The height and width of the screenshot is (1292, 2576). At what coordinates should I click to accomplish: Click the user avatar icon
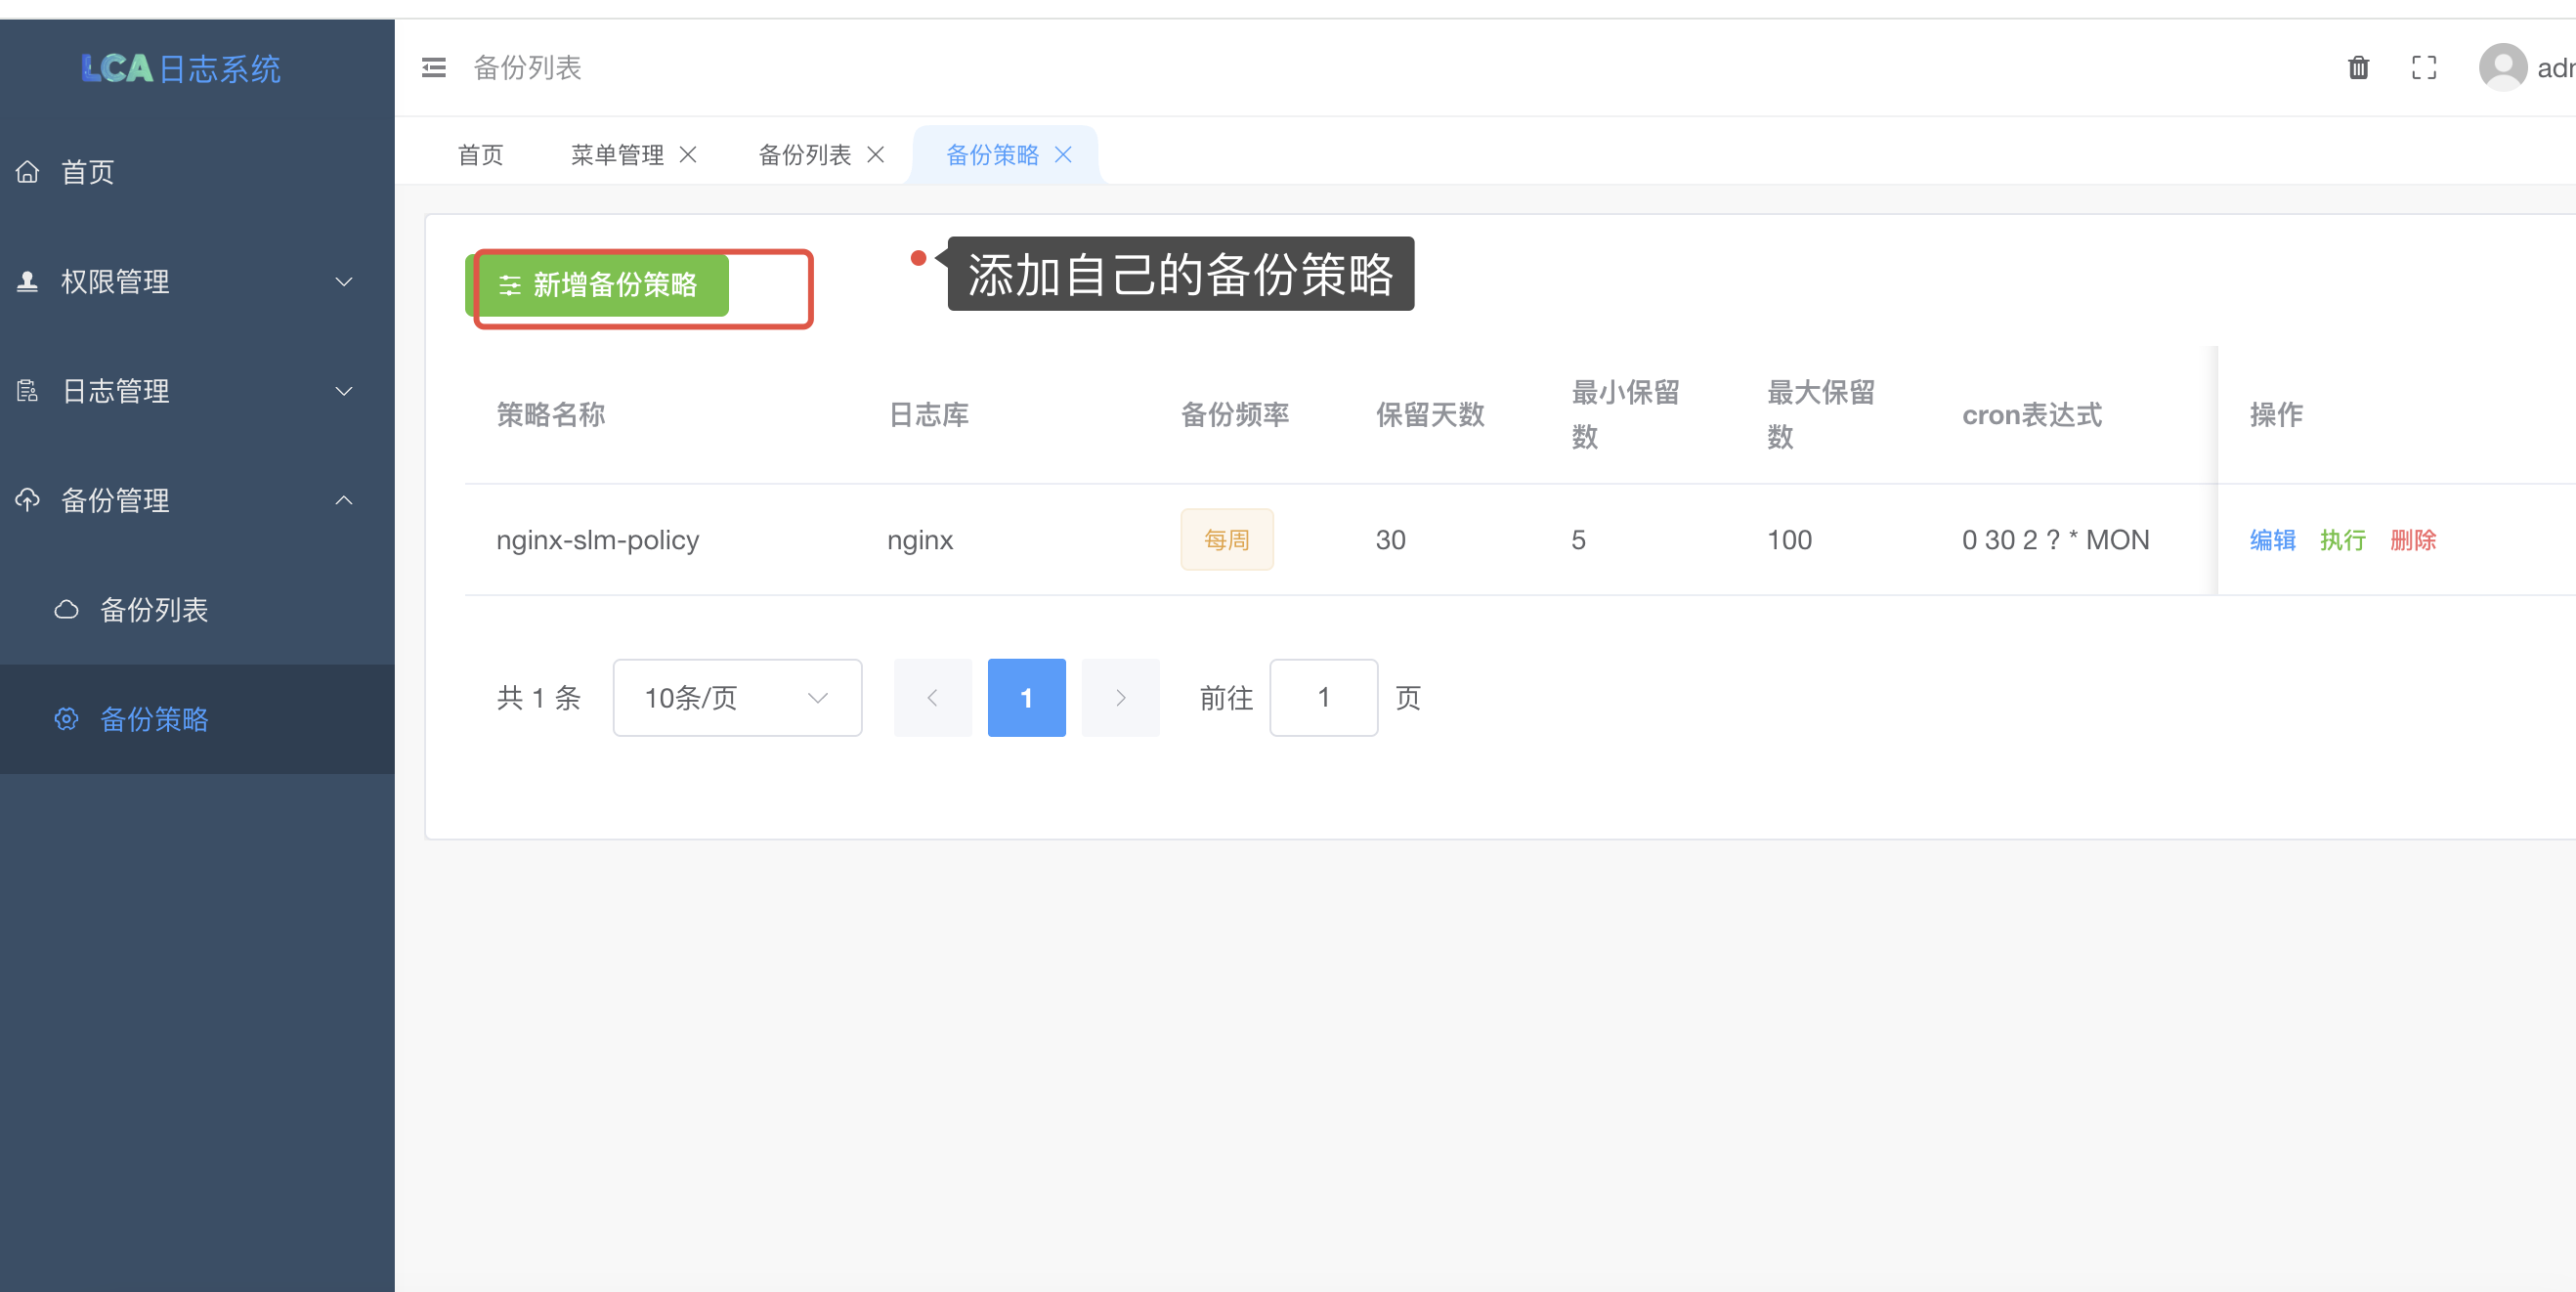[x=2502, y=68]
